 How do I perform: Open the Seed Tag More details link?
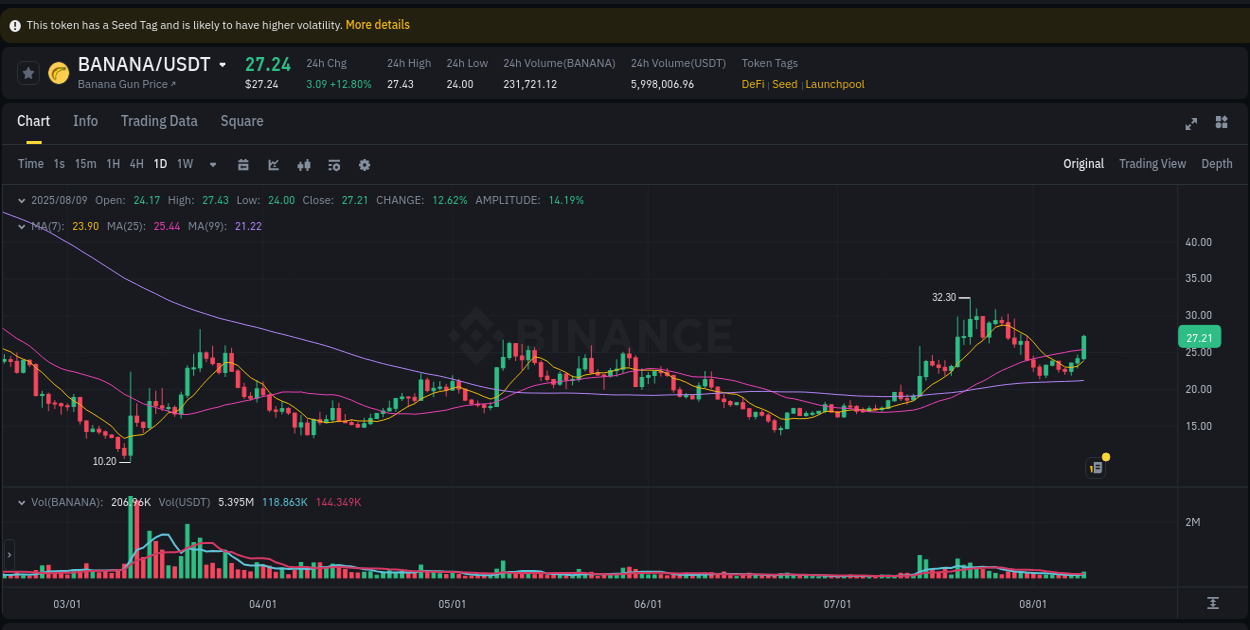[x=378, y=24]
